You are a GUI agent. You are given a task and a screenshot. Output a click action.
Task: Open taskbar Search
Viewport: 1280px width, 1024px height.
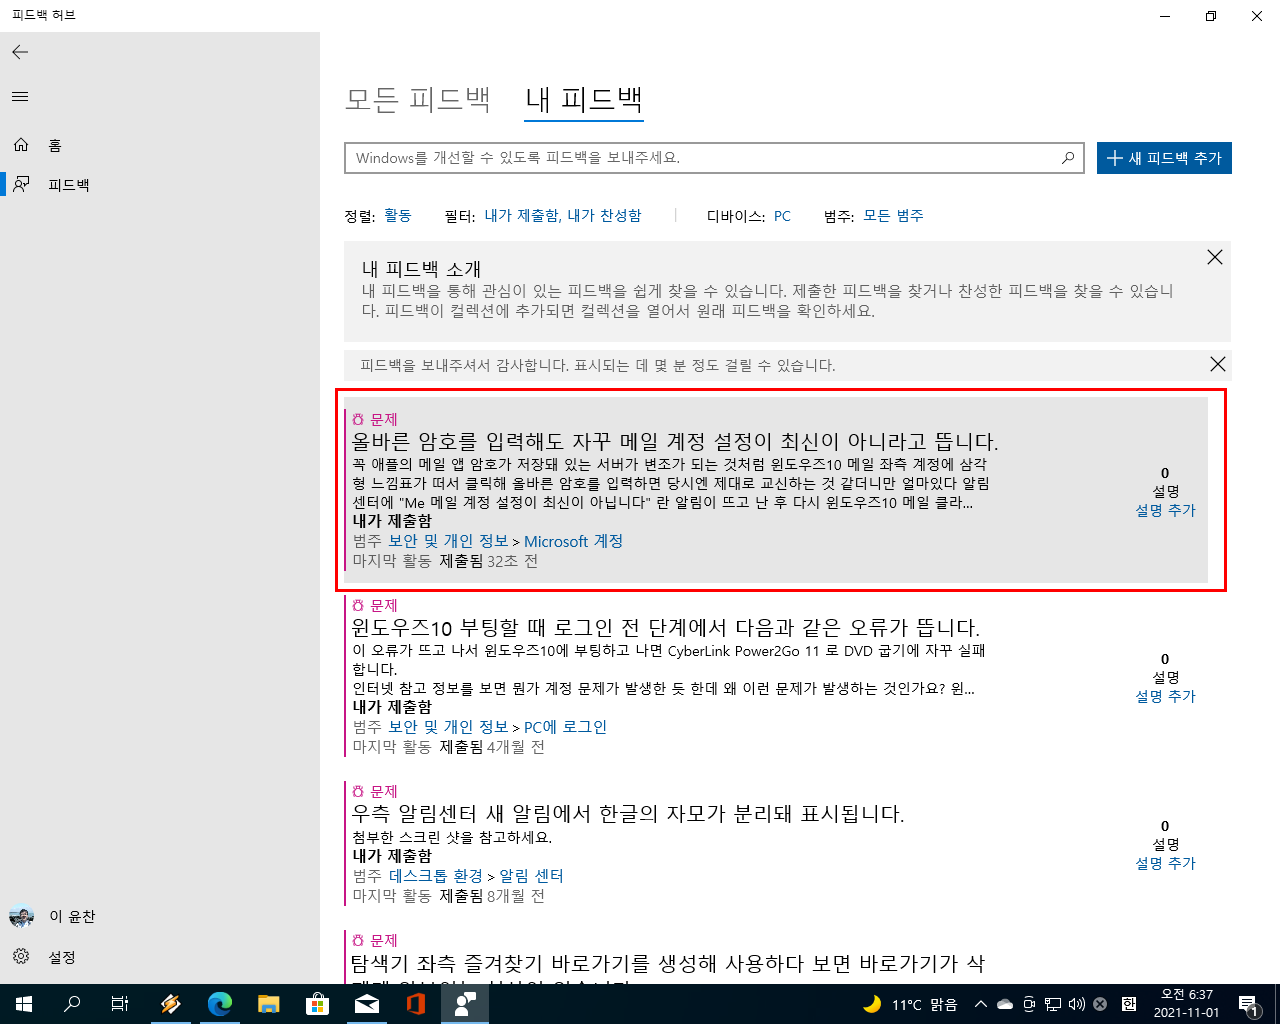click(x=72, y=1004)
